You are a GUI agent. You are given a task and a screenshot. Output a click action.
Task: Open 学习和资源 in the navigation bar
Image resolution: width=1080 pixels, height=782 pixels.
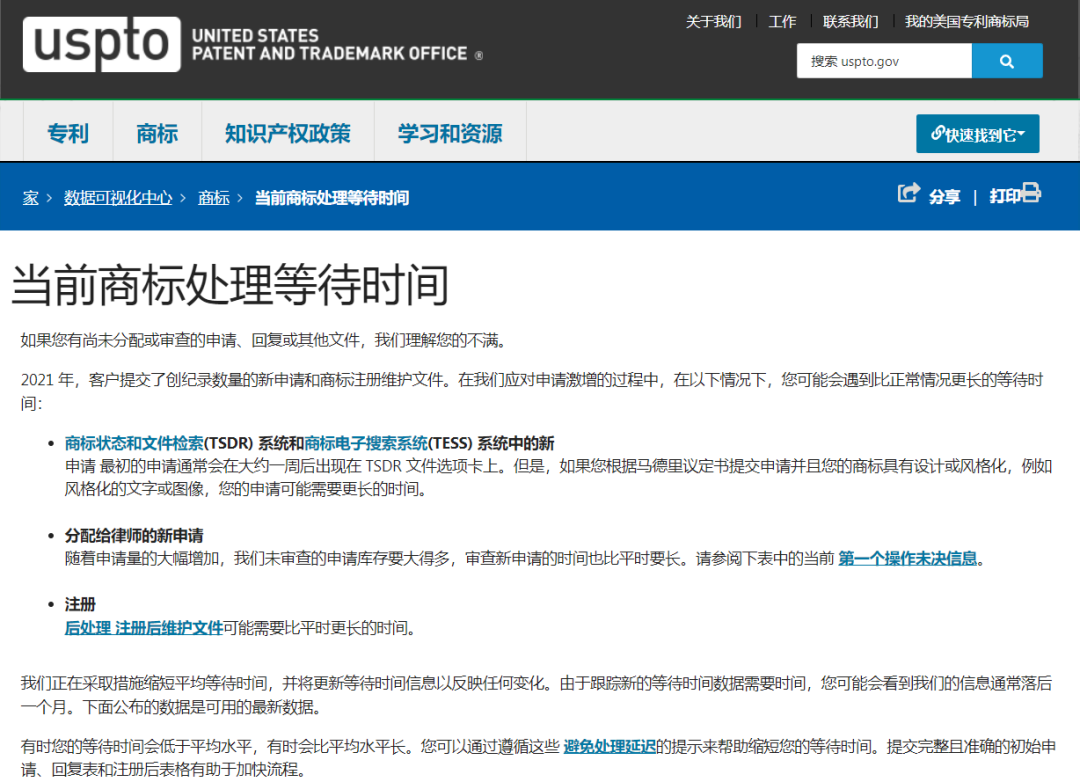coord(449,131)
